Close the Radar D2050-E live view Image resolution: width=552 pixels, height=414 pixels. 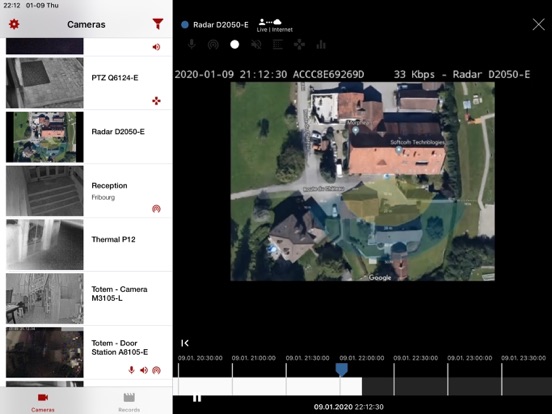pyautogui.click(x=538, y=25)
